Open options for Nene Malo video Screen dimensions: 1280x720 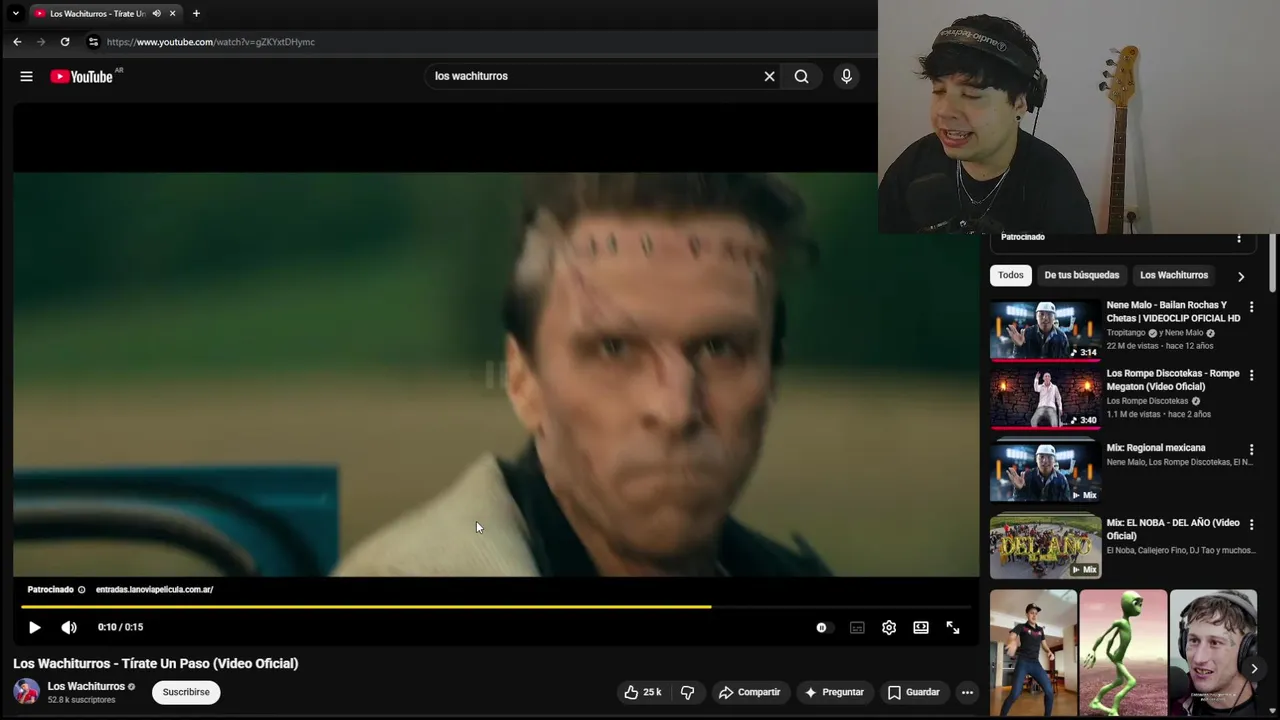coord(1251,307)
